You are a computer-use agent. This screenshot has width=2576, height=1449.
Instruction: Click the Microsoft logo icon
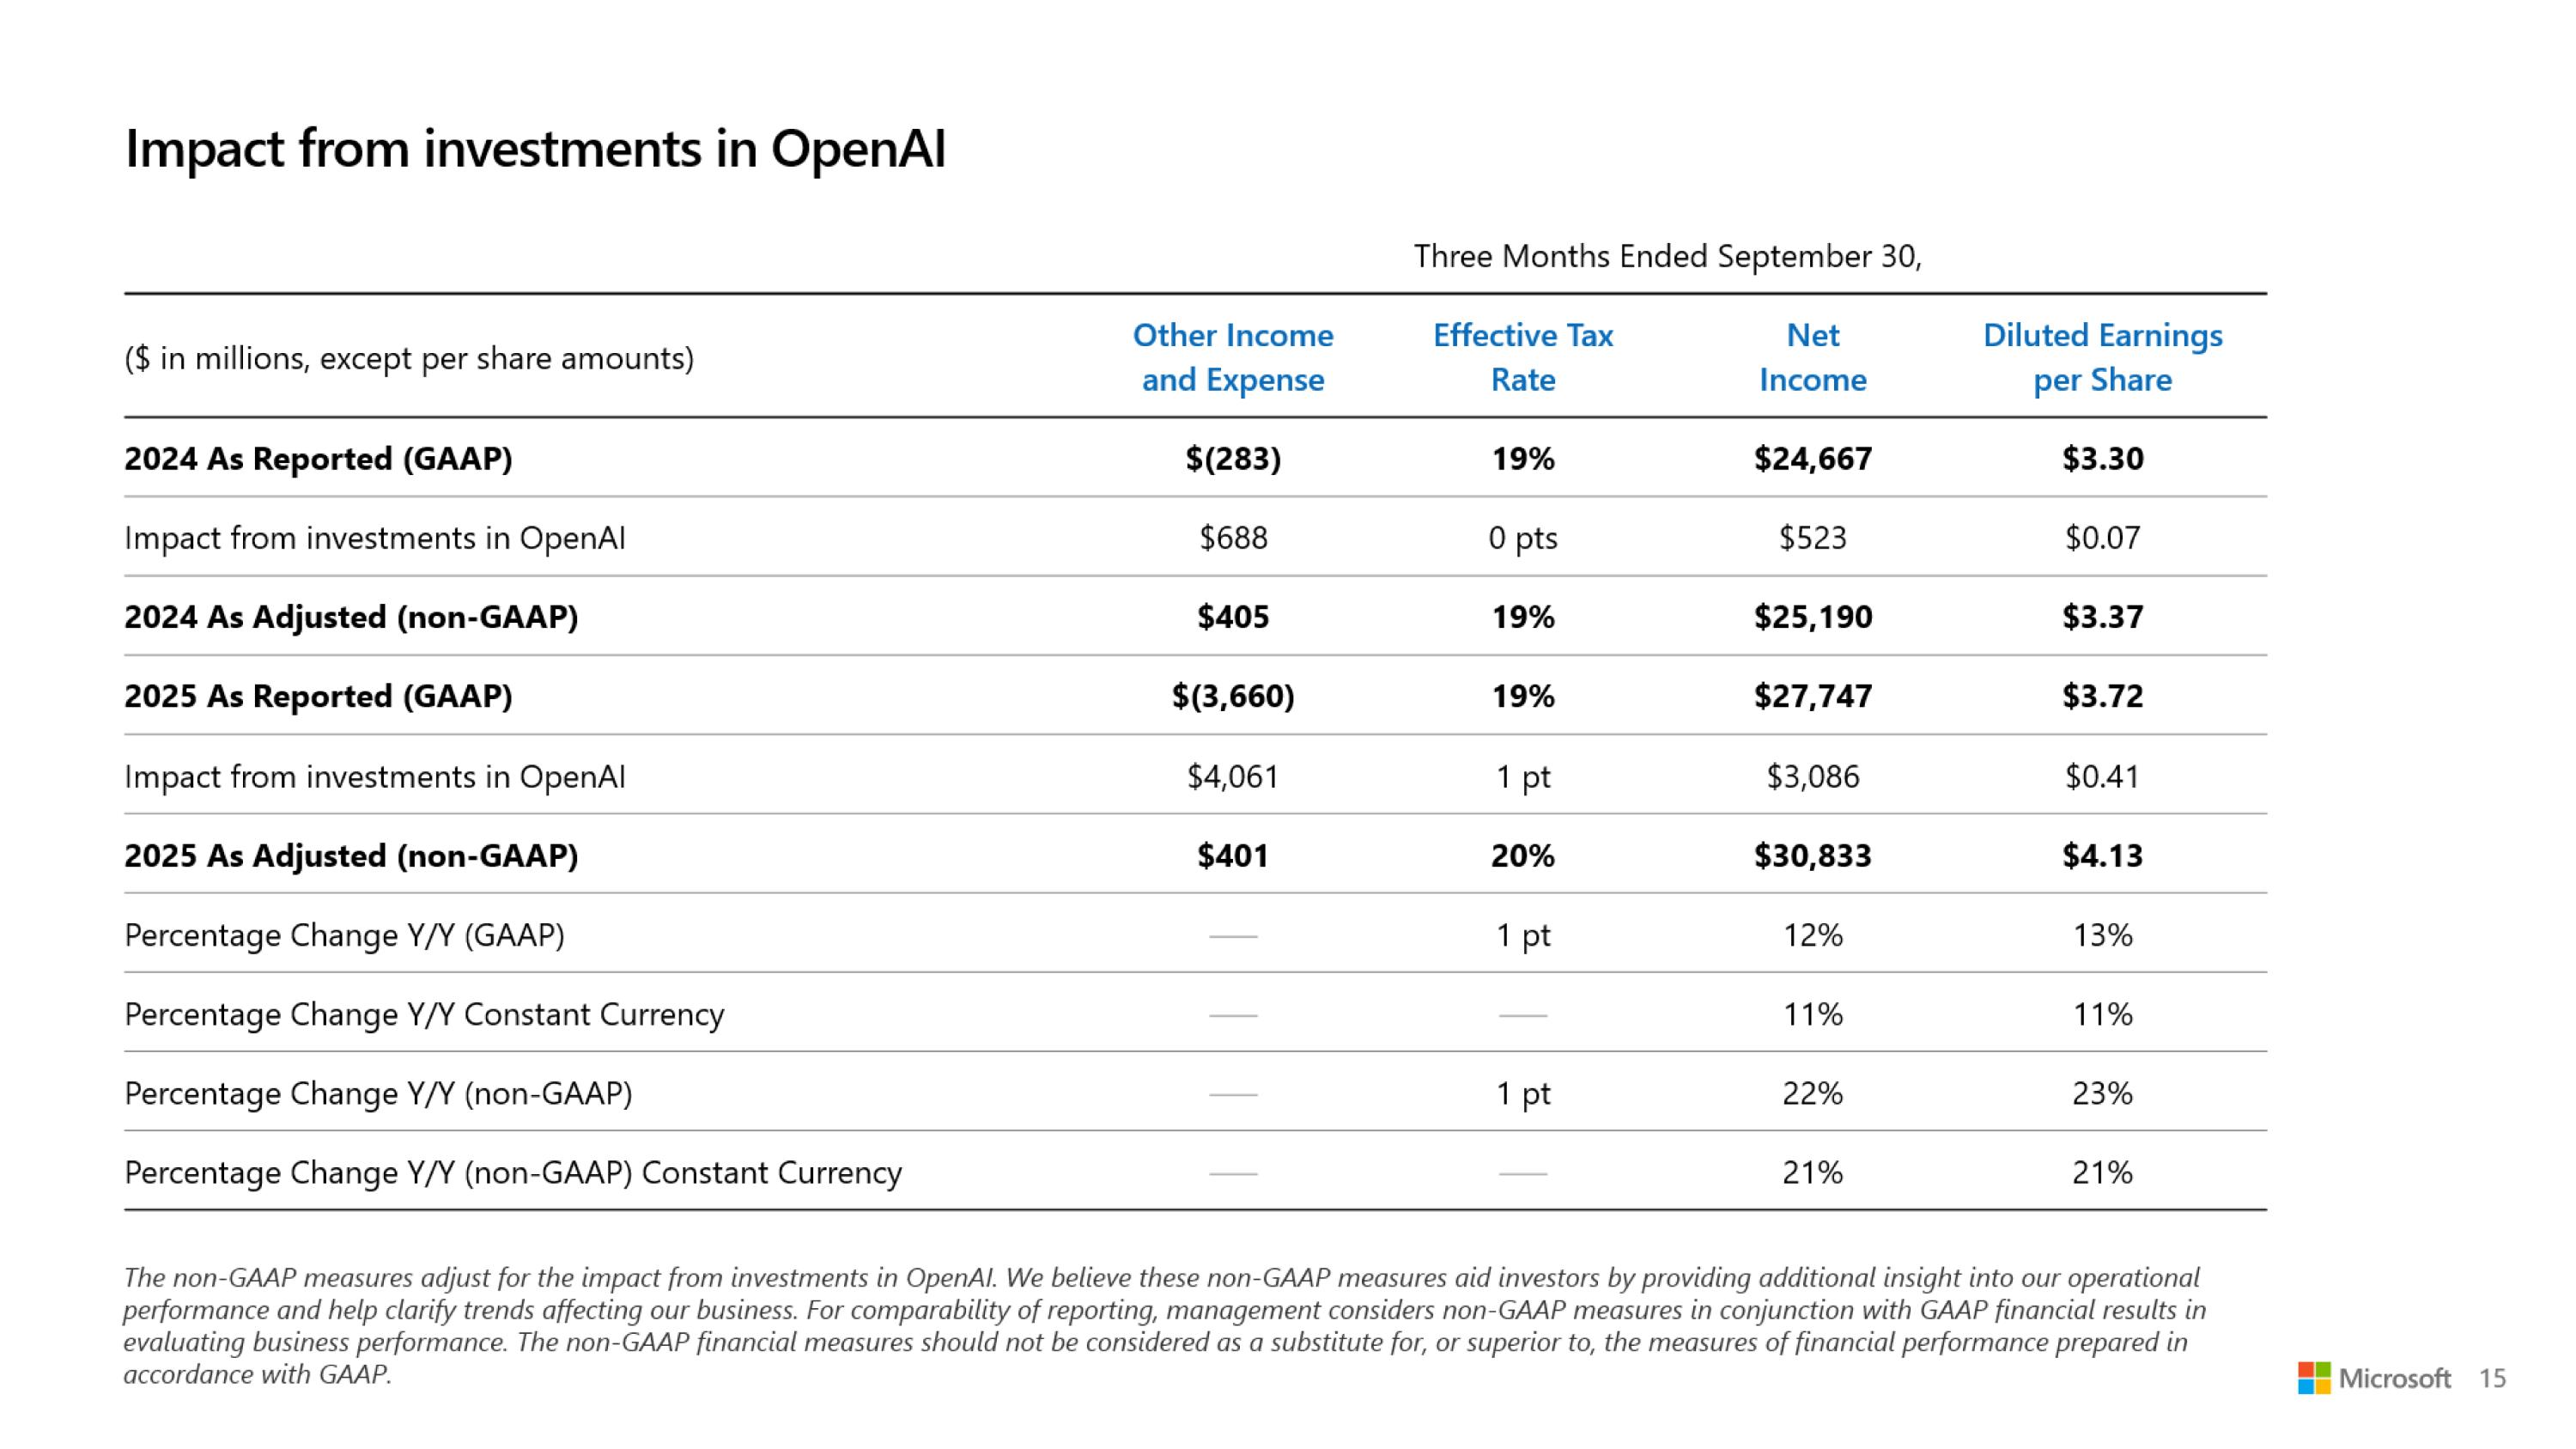(x=2313, y=1377)
